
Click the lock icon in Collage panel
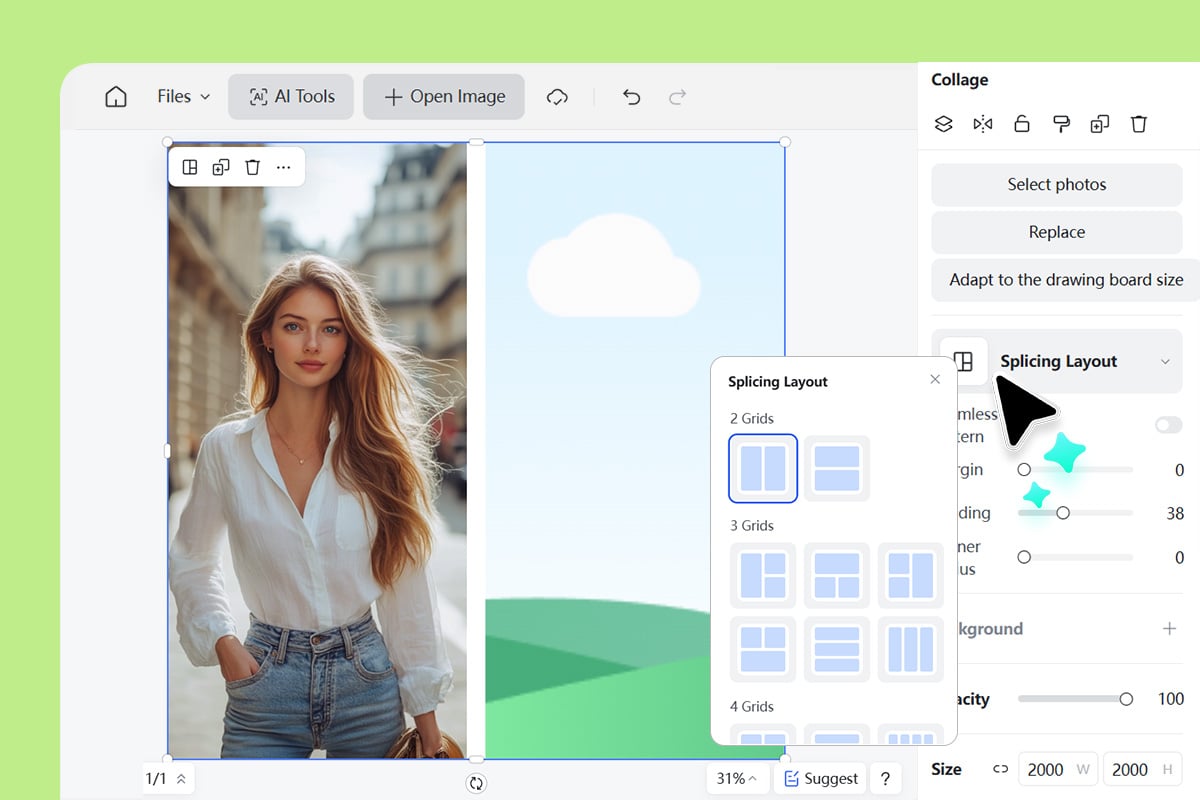1021,124
